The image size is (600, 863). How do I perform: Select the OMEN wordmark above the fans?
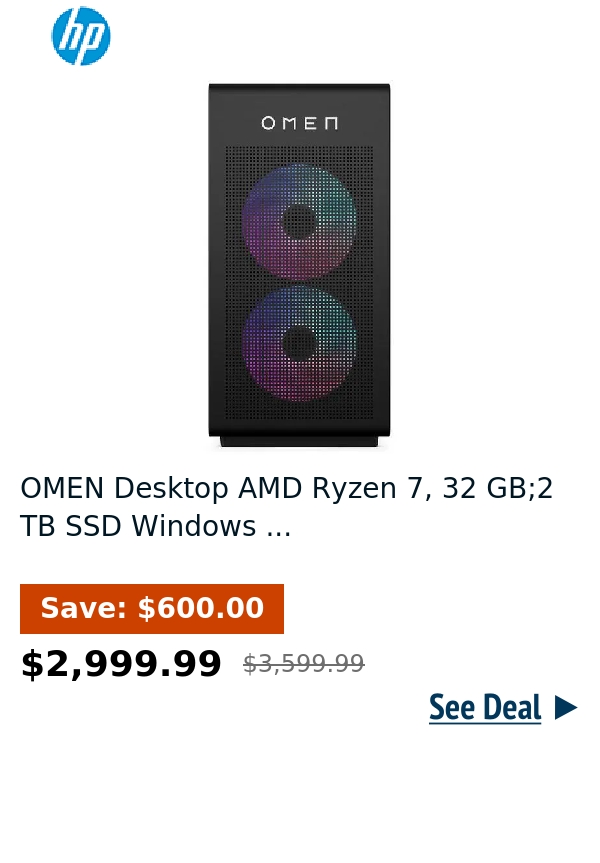point(298,123)
